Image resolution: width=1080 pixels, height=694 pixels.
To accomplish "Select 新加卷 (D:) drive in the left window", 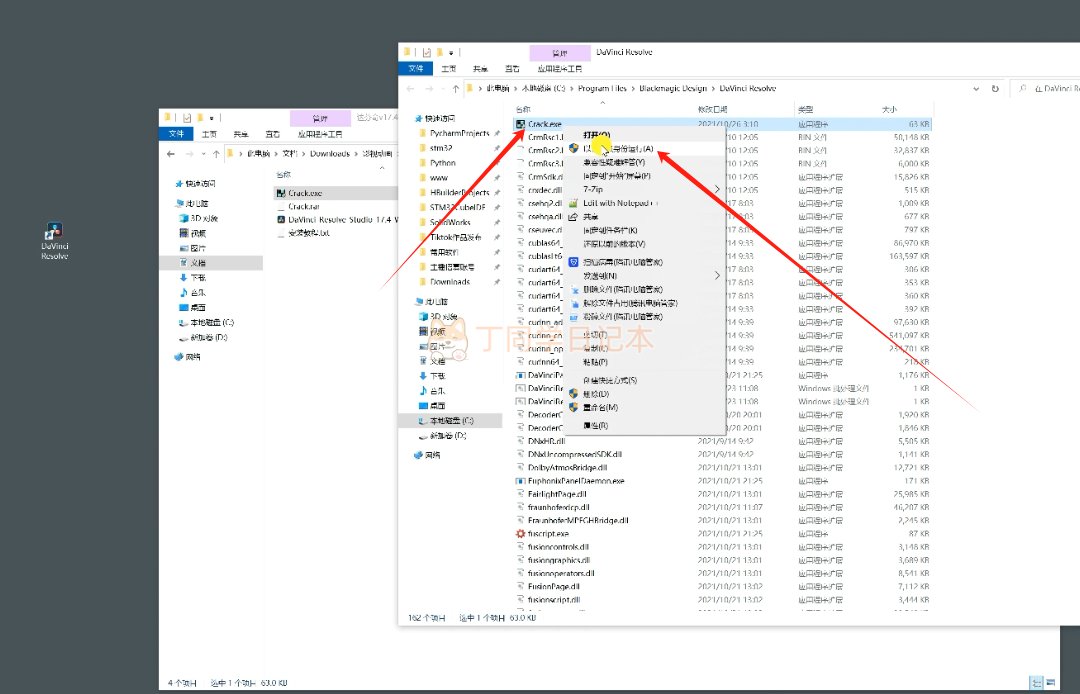I will pyautogui.click(x=208, y=337).
